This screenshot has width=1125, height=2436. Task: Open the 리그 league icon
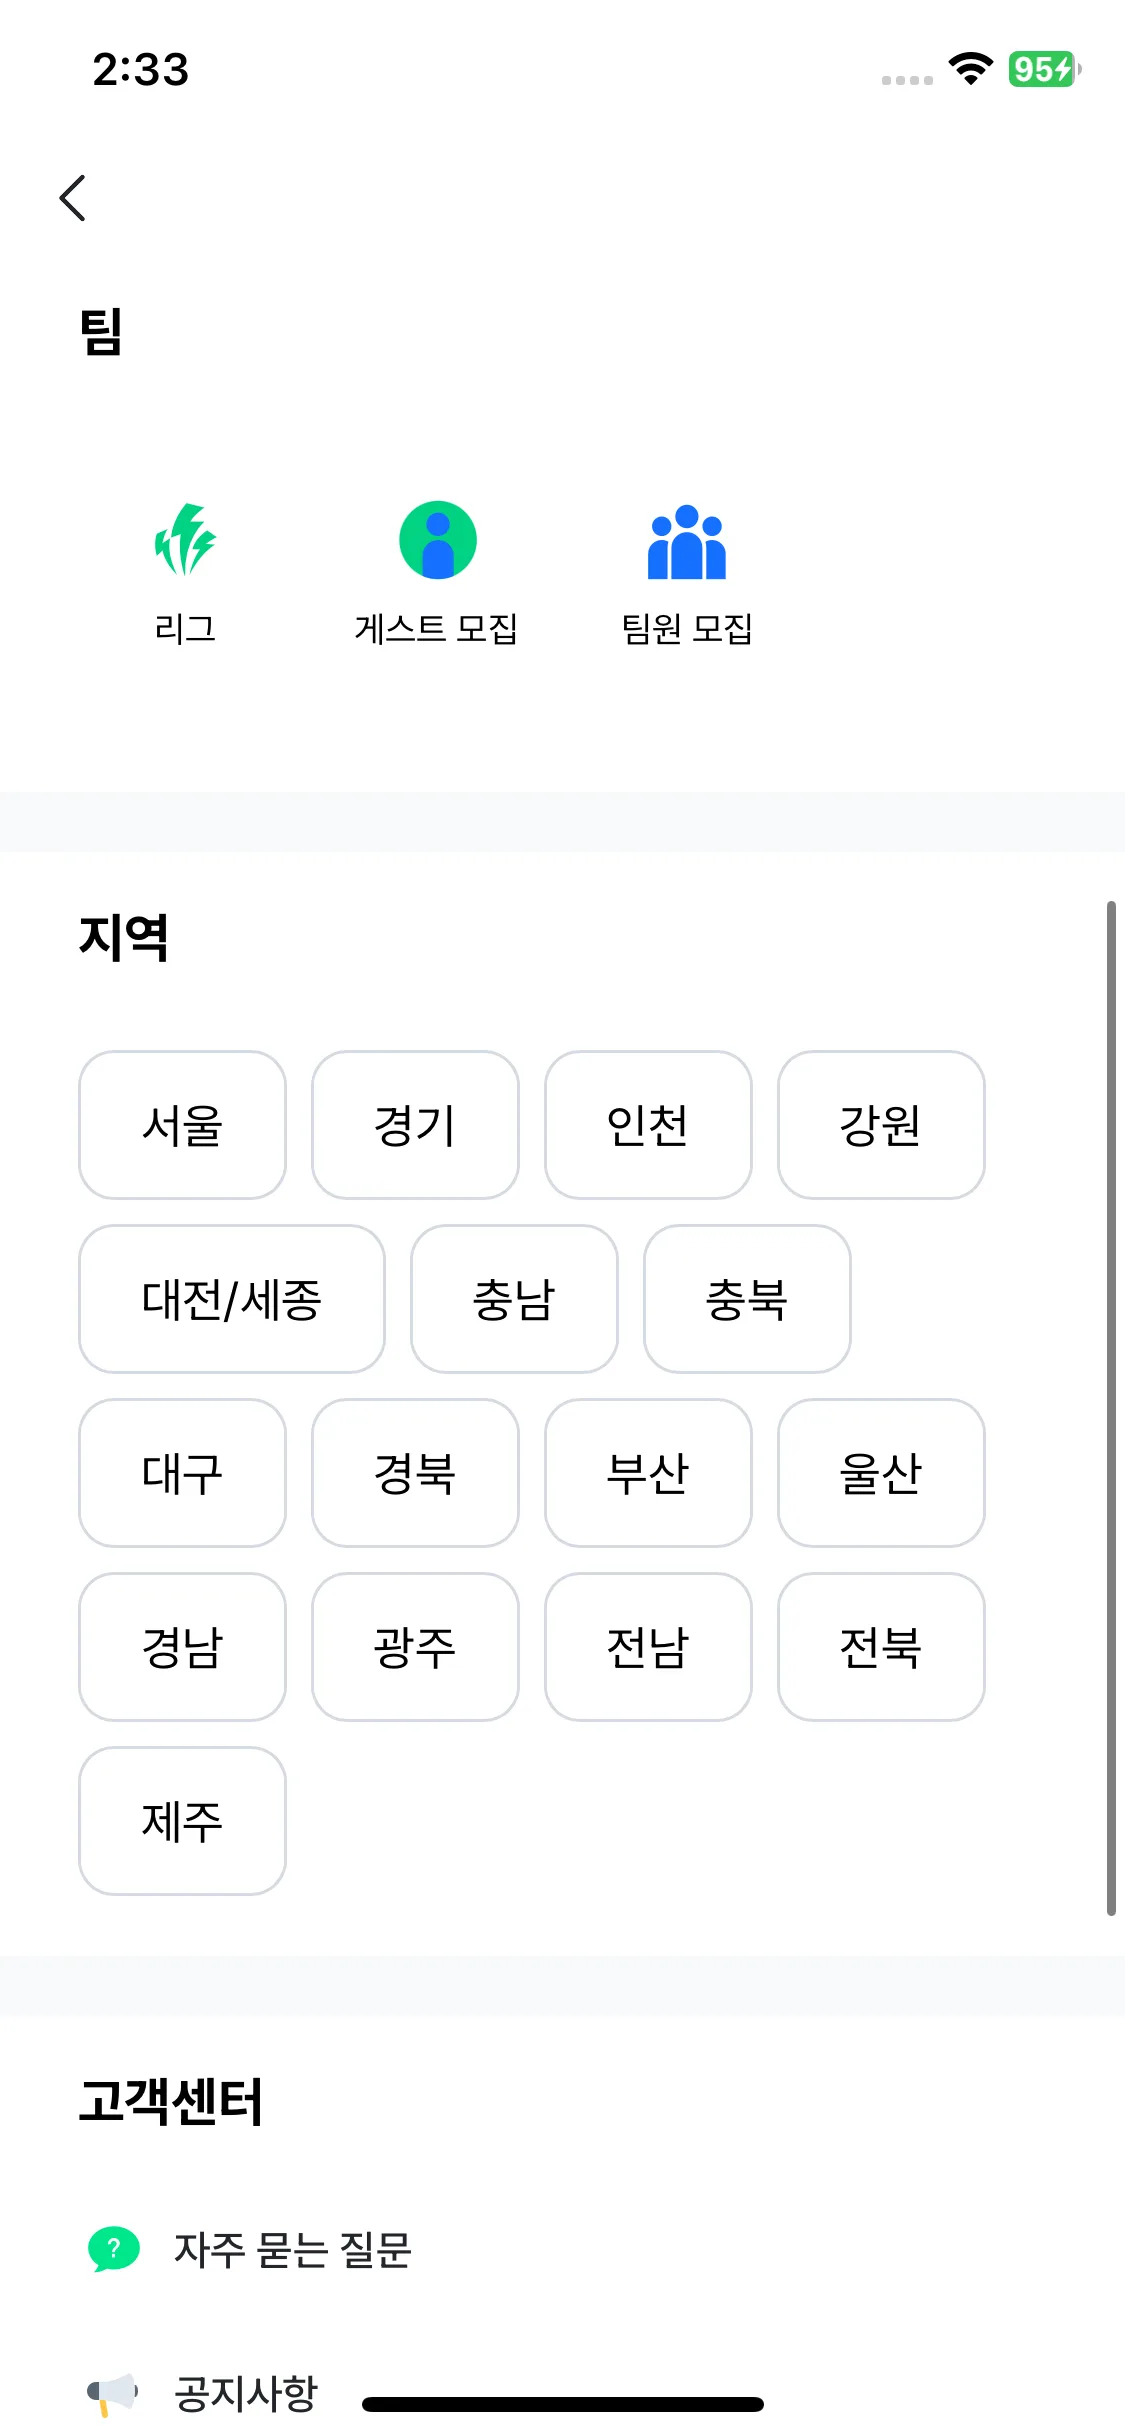pos(185,540)
